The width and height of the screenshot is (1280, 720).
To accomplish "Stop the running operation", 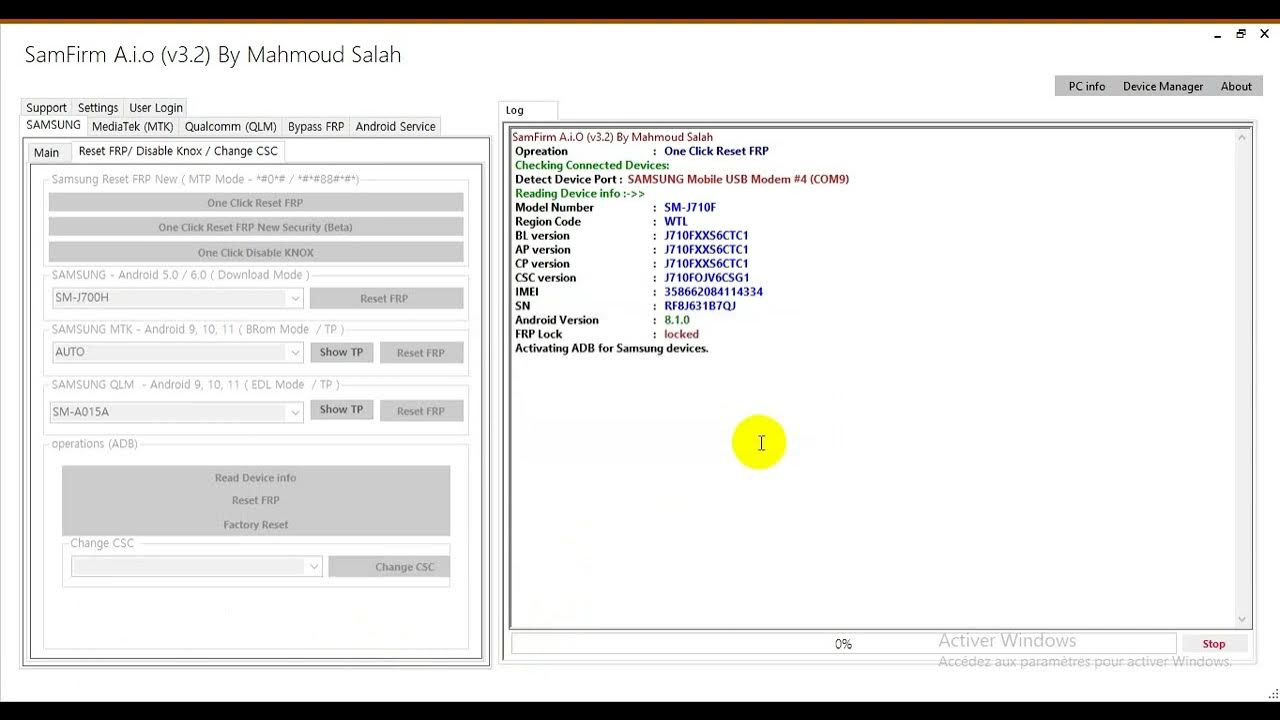I will pyautogui.click(x=1214, y=644).
